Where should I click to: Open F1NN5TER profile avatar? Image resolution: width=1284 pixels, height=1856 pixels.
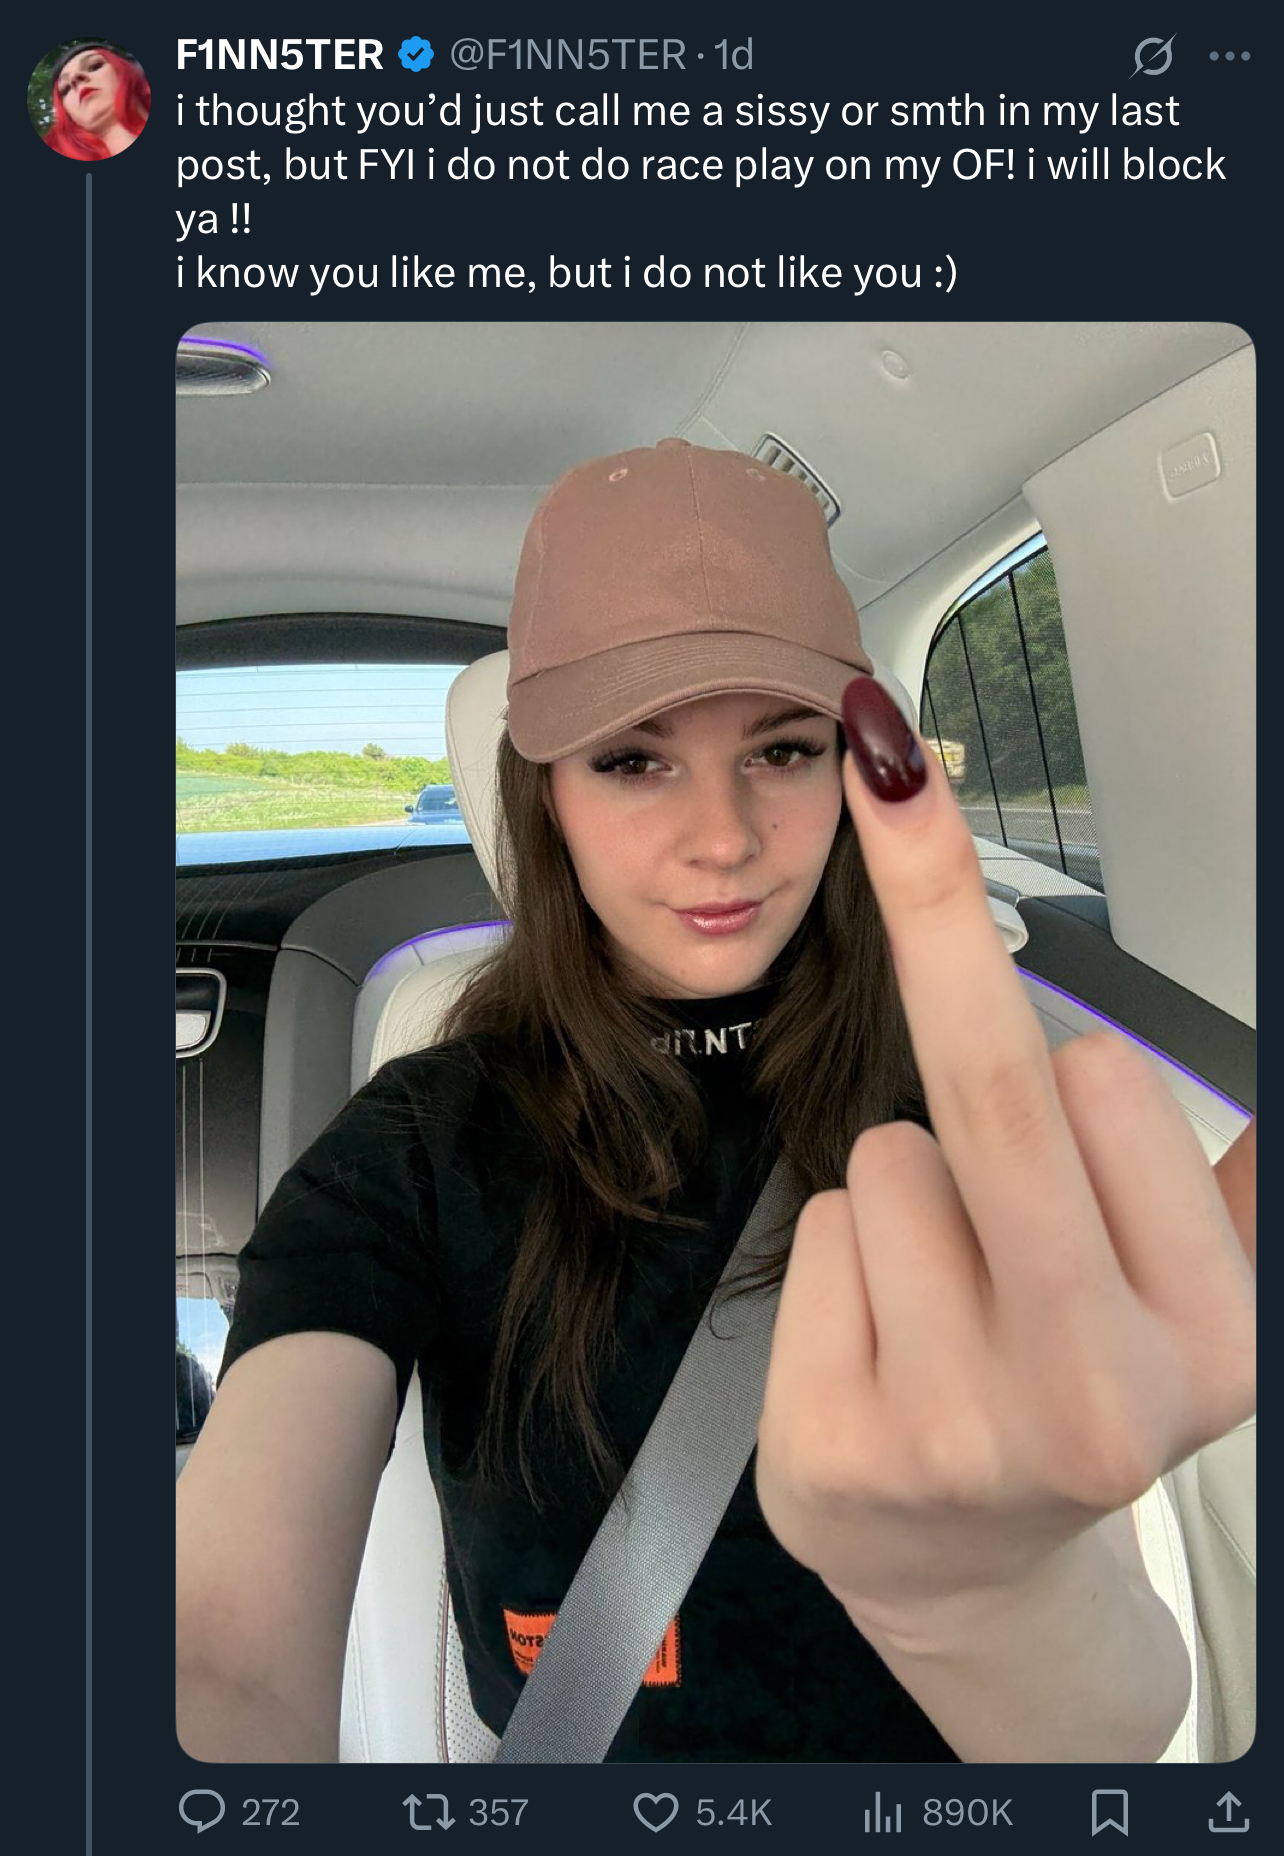point(89,99)
